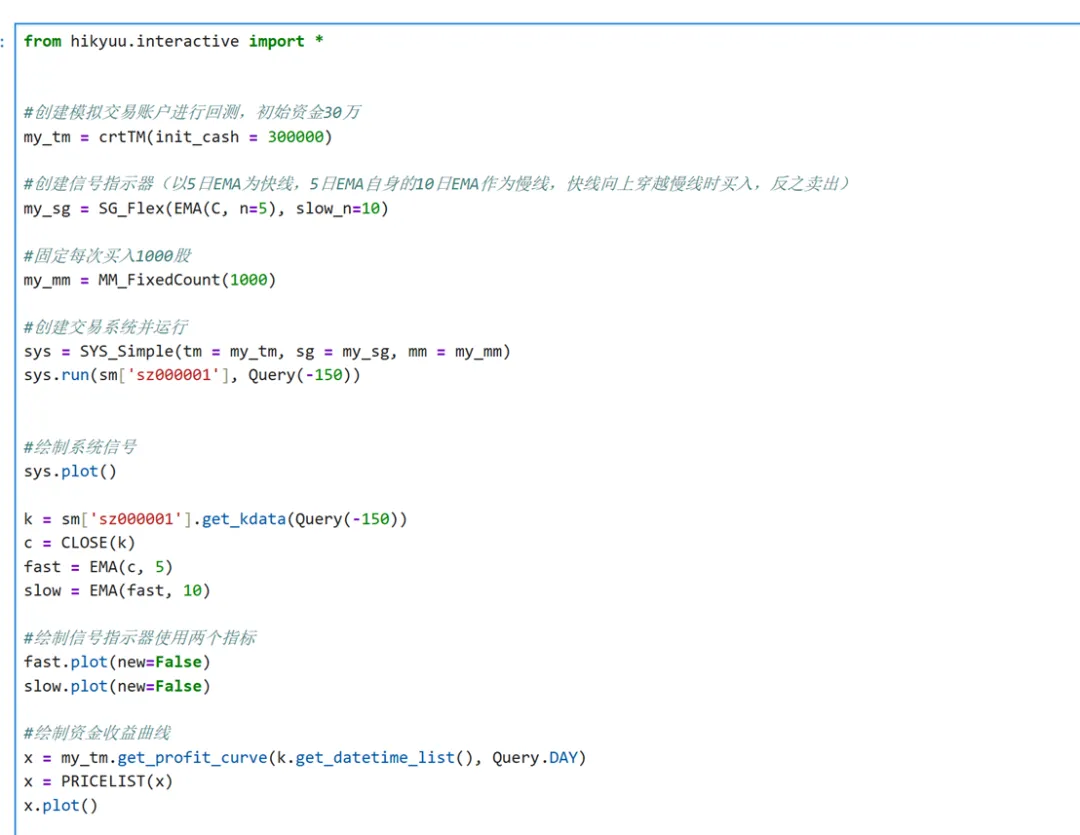The width and height of the screenshot is (1080, 835).
Task: Click the line "sys.run(sm['sz000001'], Query(-150))"
Action: click(192, 375)
